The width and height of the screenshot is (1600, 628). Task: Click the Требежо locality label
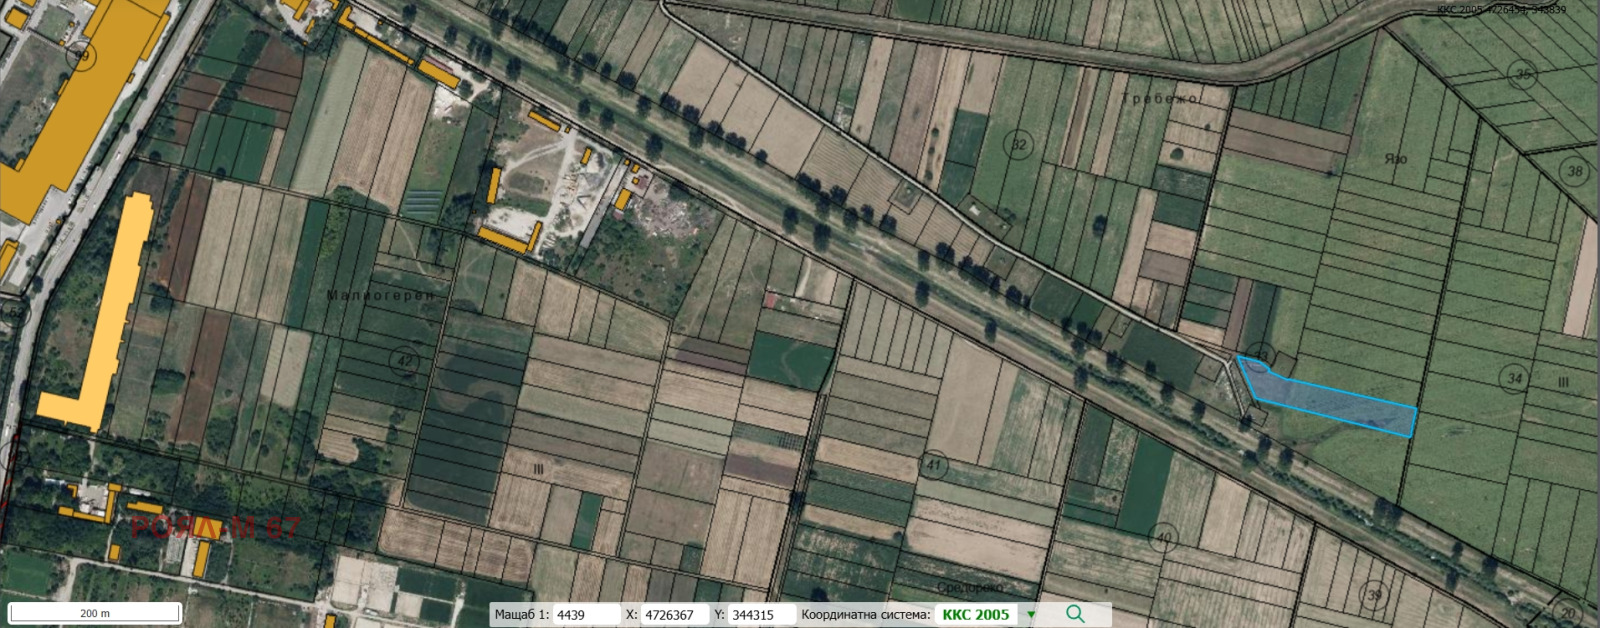[x=1160, y=99]
